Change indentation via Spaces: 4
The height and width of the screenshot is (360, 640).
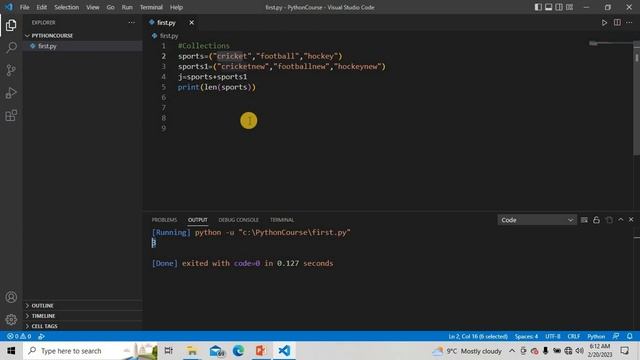[526, 336]
